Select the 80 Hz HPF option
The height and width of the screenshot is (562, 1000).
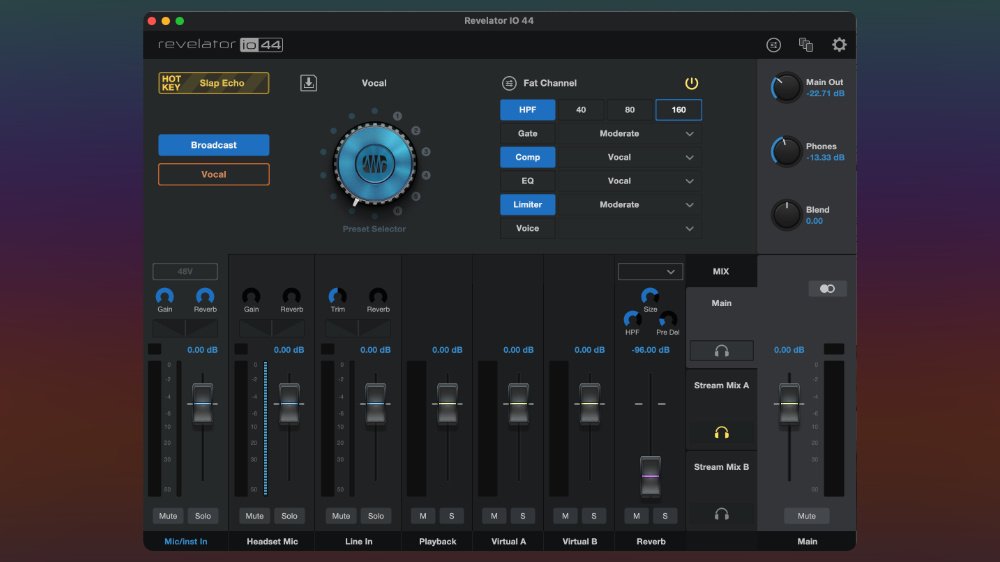tap(629, 110)
